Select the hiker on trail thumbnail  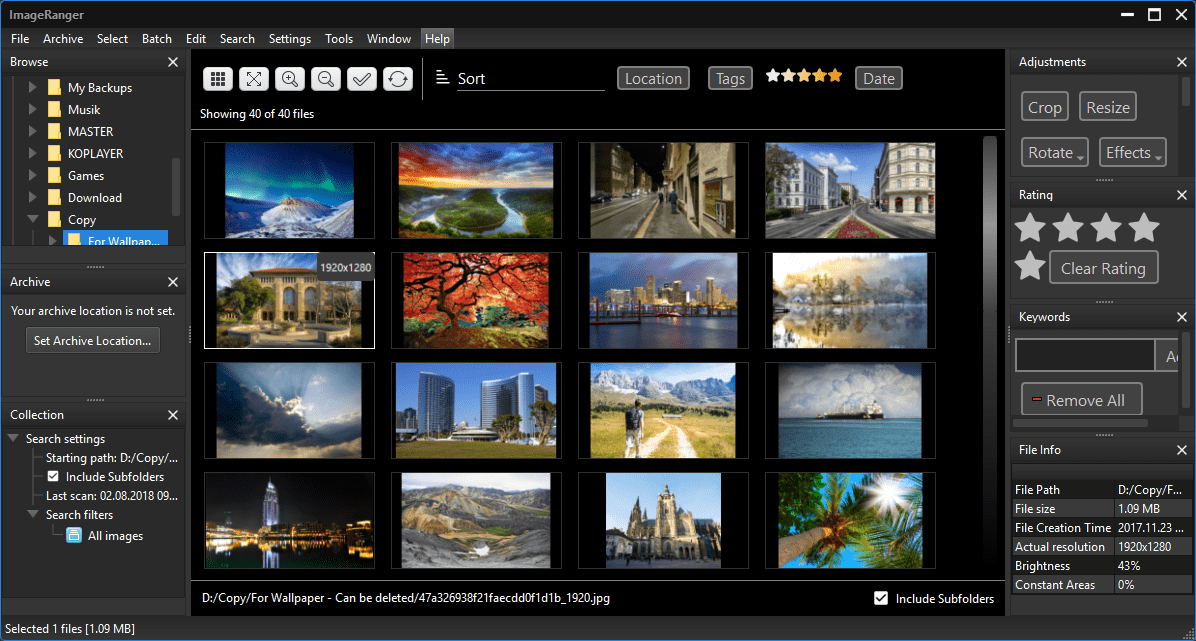tap(663, 411)
